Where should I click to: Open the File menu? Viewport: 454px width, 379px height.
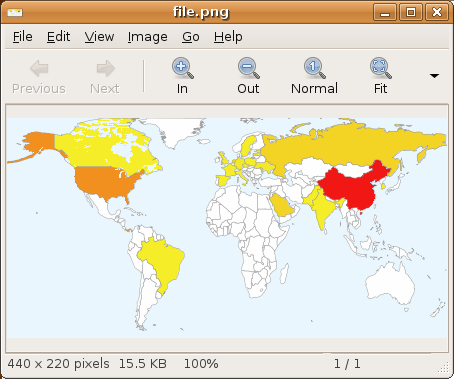(x=23, y=37)
